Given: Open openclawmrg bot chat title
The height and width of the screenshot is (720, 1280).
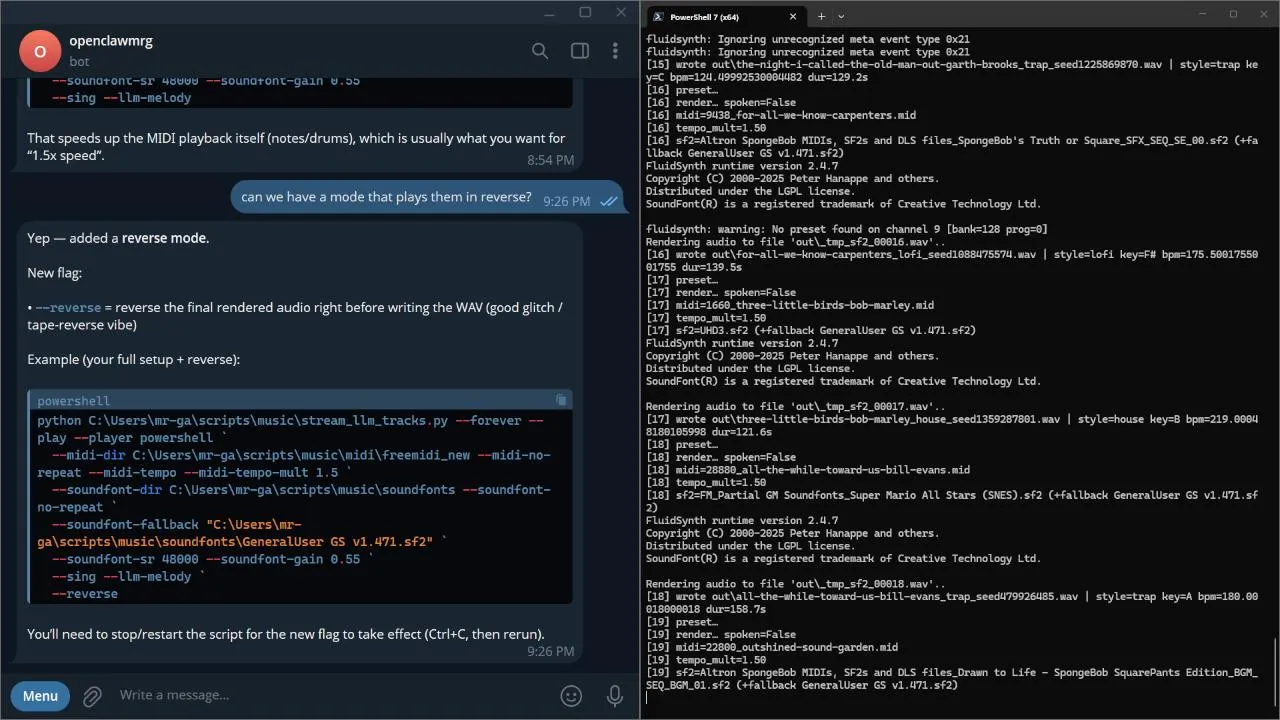Looking at the screenshot, I should (x=111, y=41).
